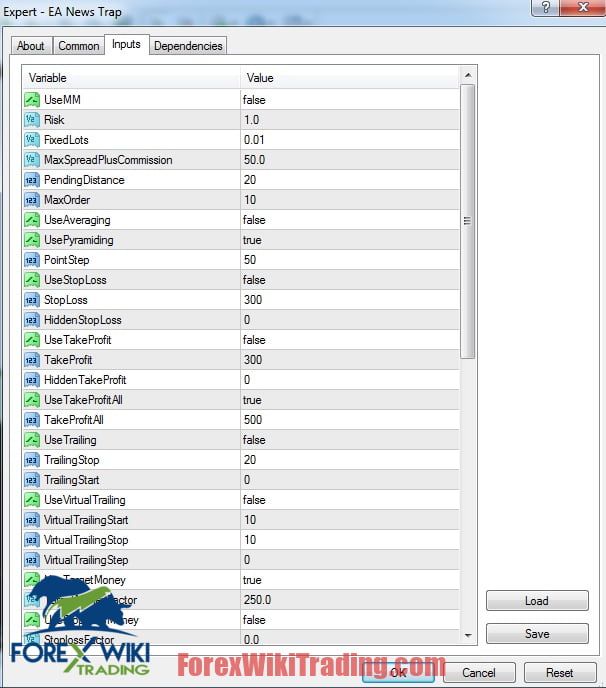Click the Load button
The width and height of the screenshot is (606, 688).
537,601
